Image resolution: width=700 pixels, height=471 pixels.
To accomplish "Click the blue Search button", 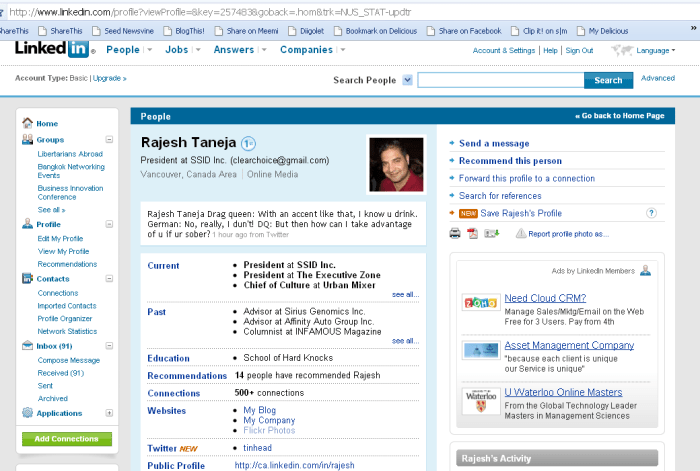I will pos(608,80).
